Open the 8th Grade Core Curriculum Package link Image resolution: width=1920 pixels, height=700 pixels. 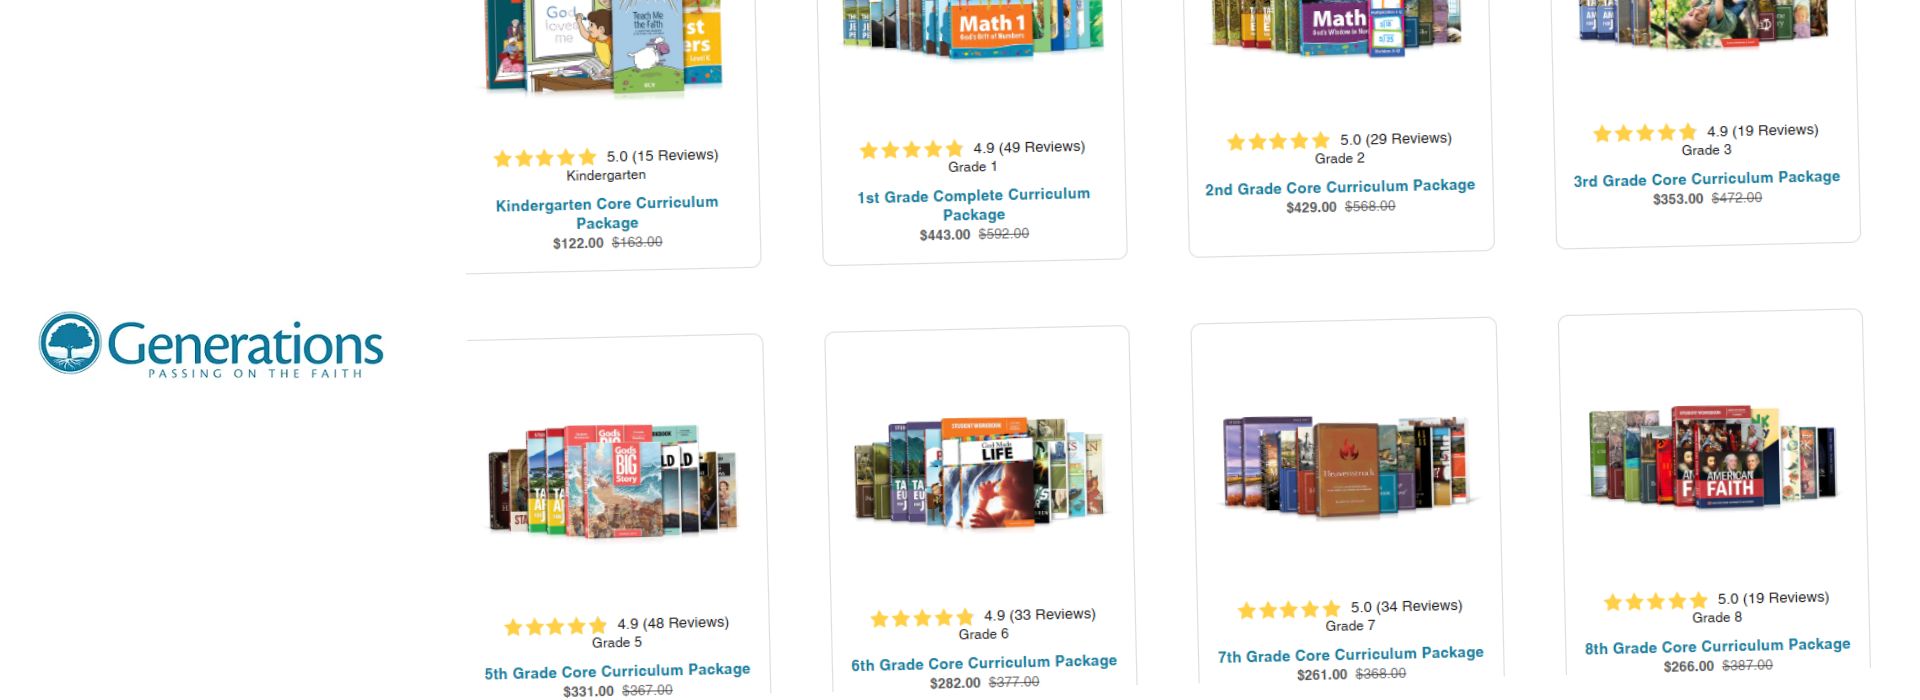pos(1718,646)
